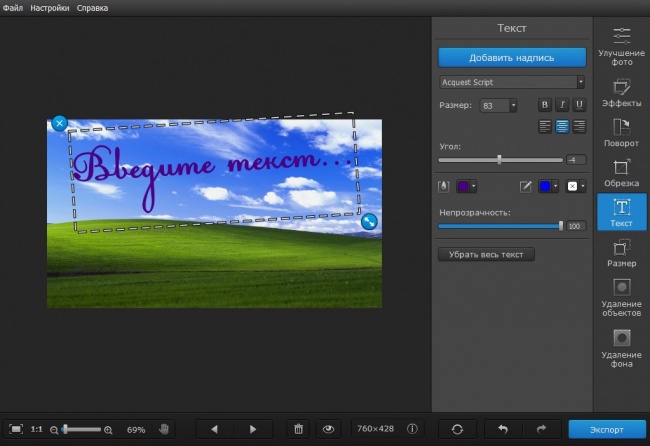The image size is (650, 446).
Task: Toggle bold text formatting
Action: click(545, 105)
